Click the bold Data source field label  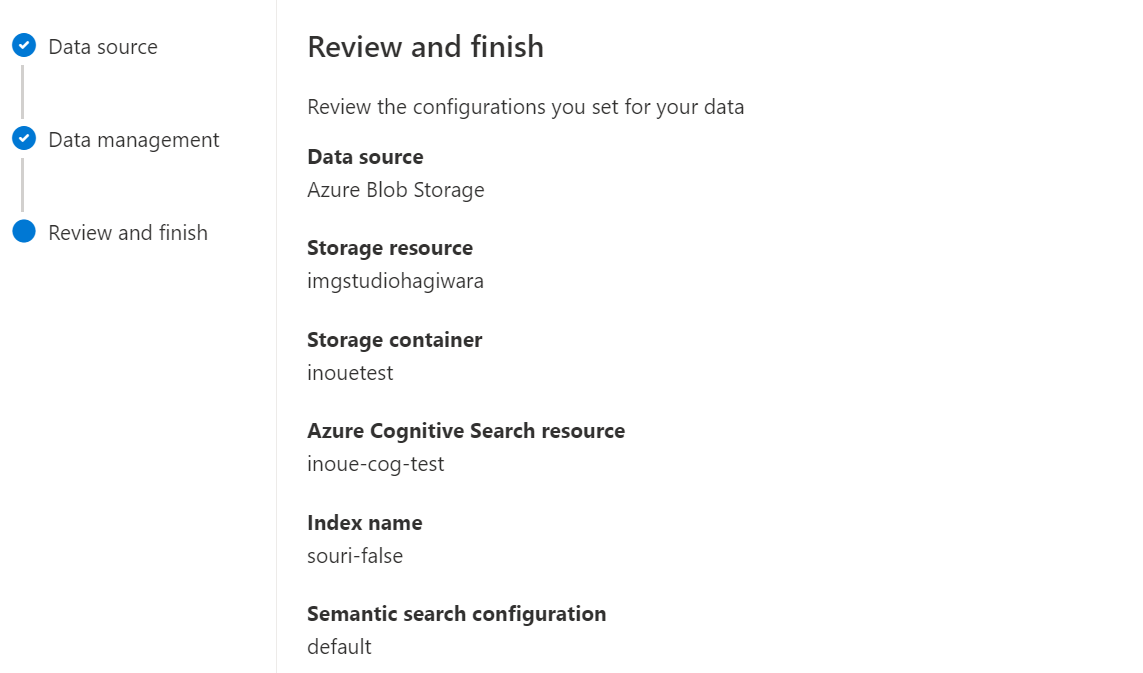tap(365, 157)
